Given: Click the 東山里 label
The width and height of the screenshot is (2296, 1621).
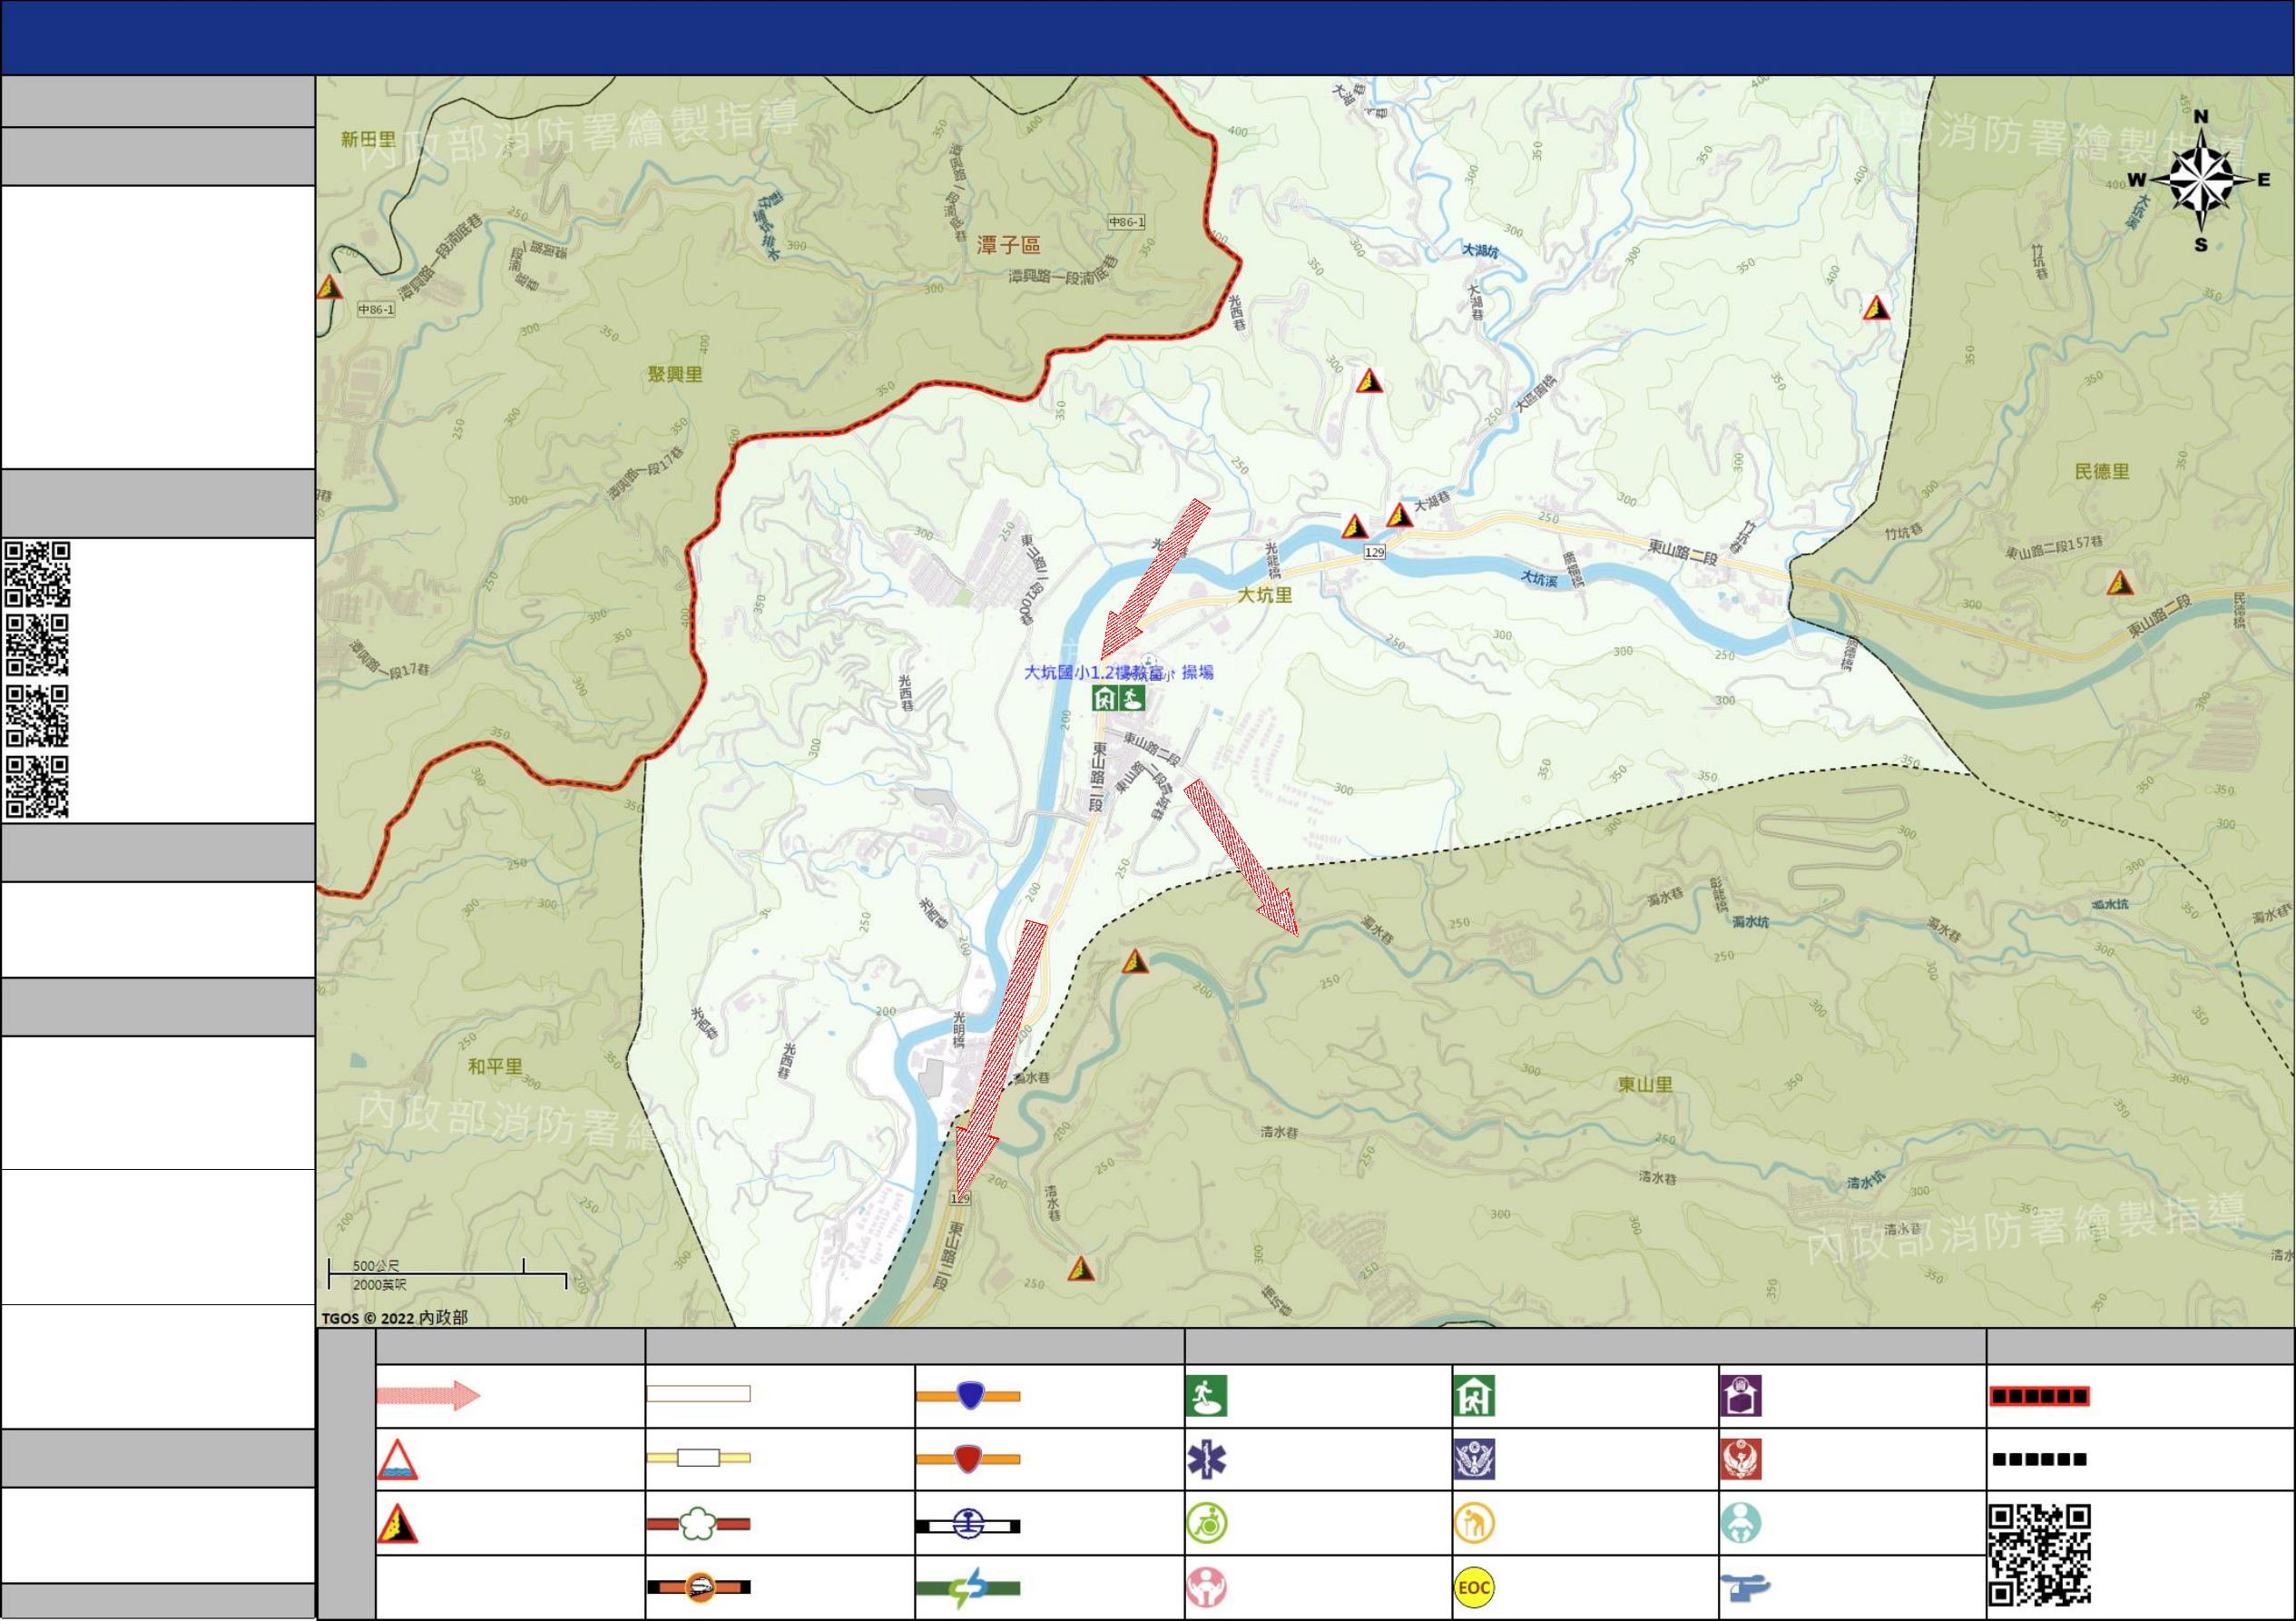Looking at the screenshot, I should (1645, 1084).
